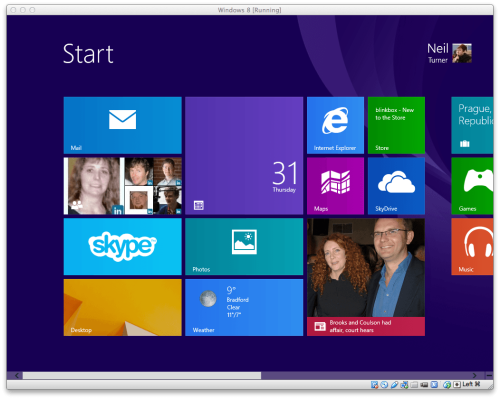Click the VirtualBox video capture status icon
Viewport: 500px width, 399px height.
pos(424,385)
